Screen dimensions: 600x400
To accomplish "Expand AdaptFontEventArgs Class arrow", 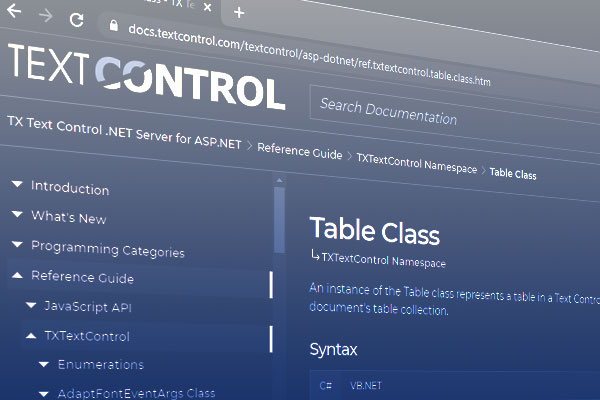I will (44, 393).
